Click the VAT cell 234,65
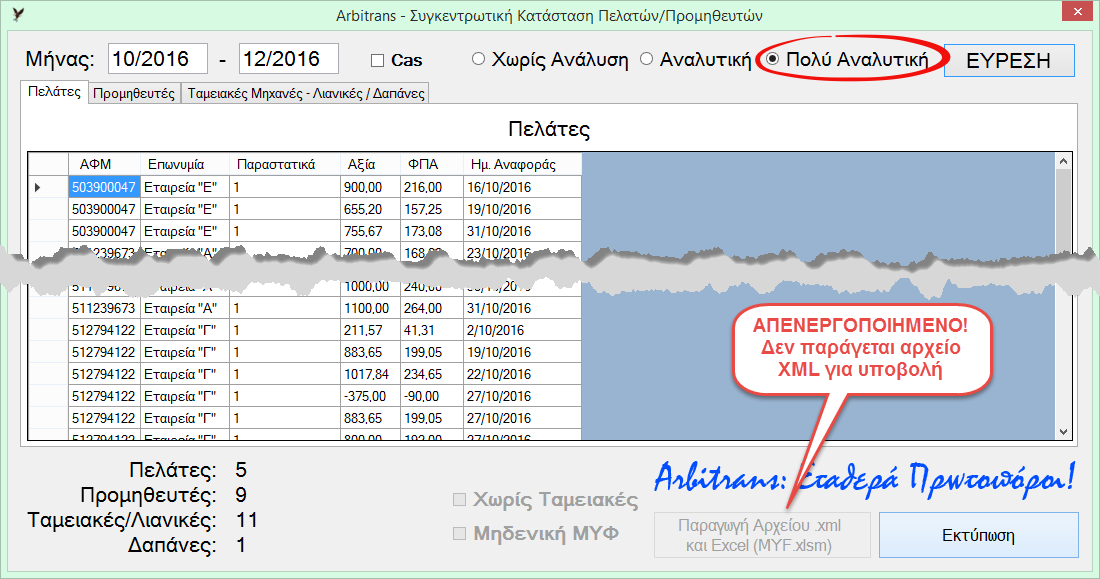 click(x=432, y=374)
